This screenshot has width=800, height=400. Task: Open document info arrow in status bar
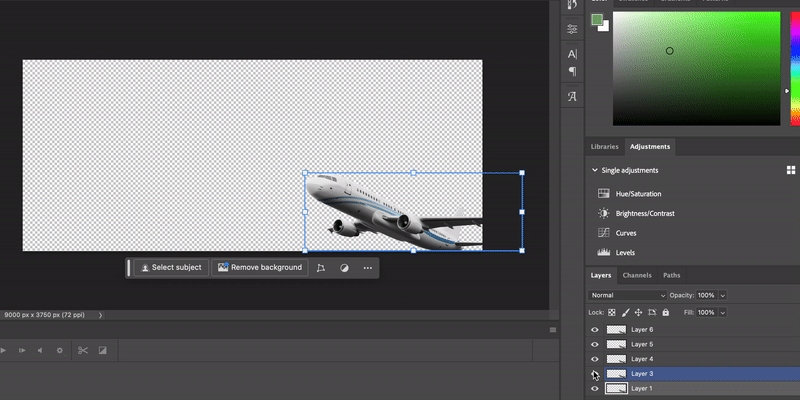pos(101,315)
